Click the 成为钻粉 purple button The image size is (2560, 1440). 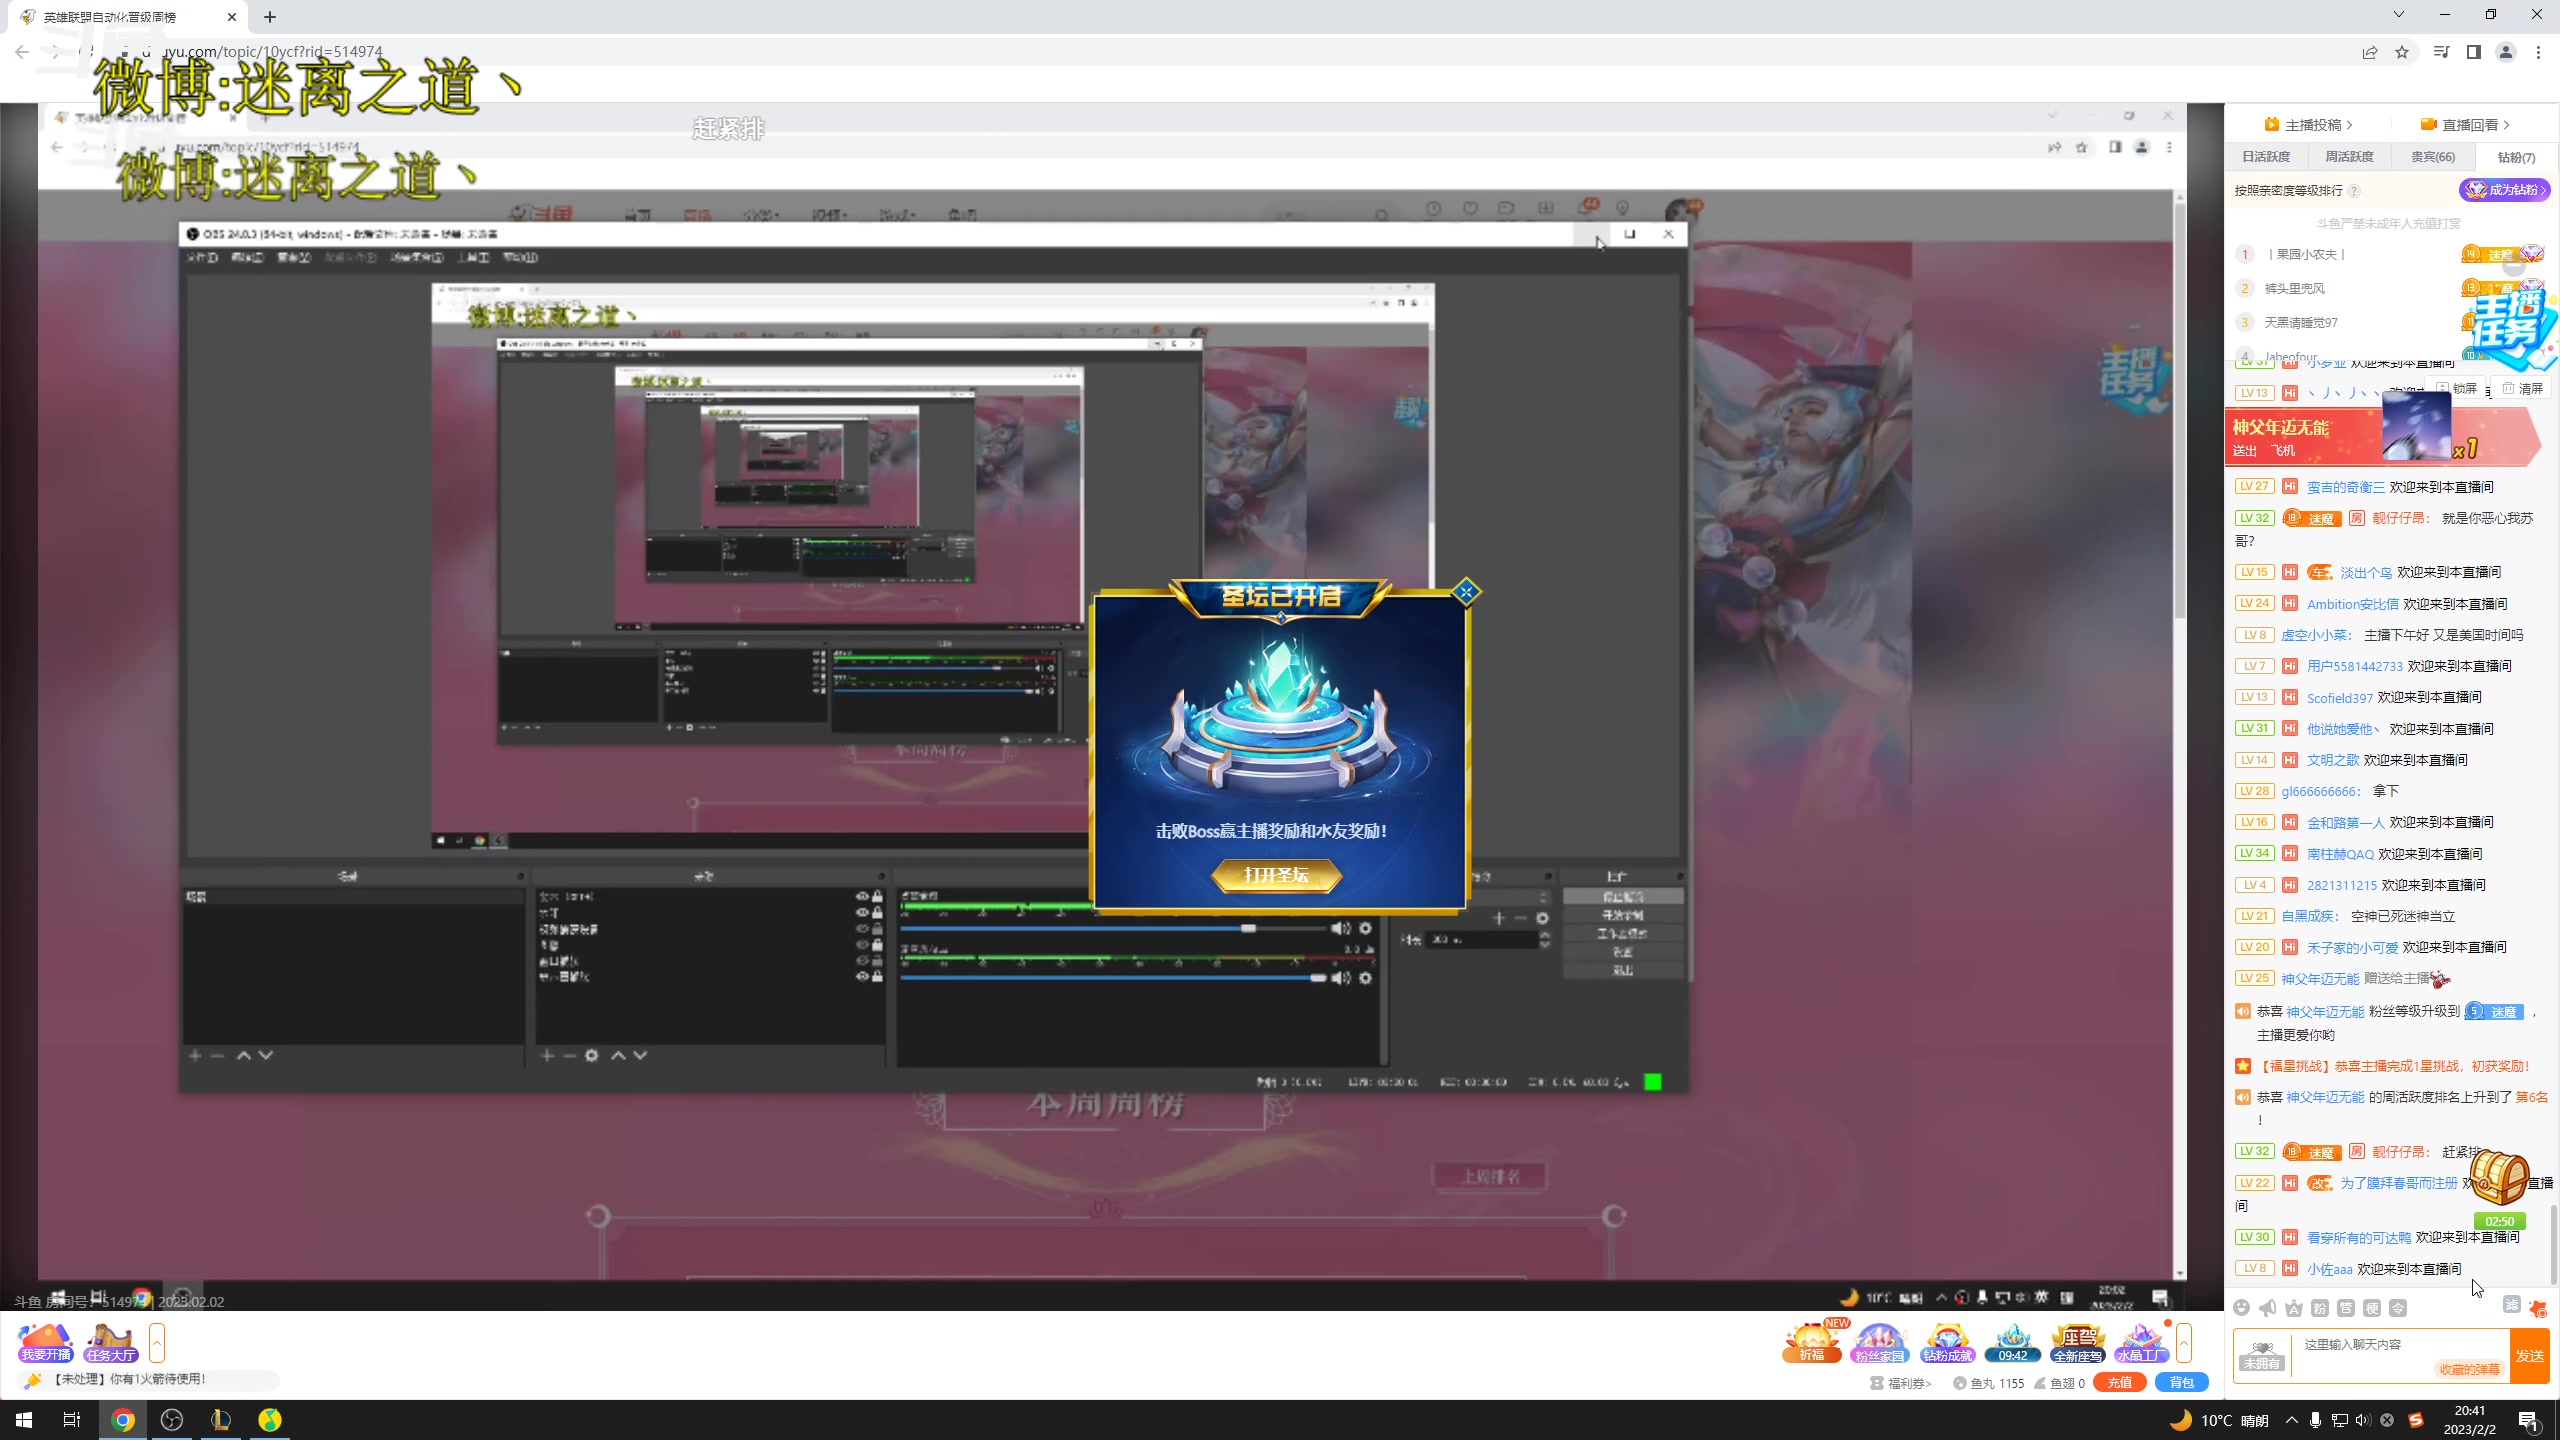click(x=2504, y=190)
